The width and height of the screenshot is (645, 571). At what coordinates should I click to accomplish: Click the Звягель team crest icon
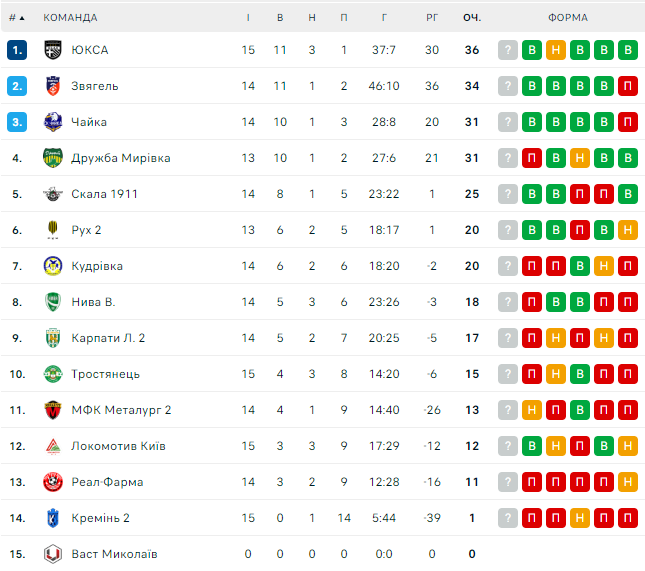(53, 86)
